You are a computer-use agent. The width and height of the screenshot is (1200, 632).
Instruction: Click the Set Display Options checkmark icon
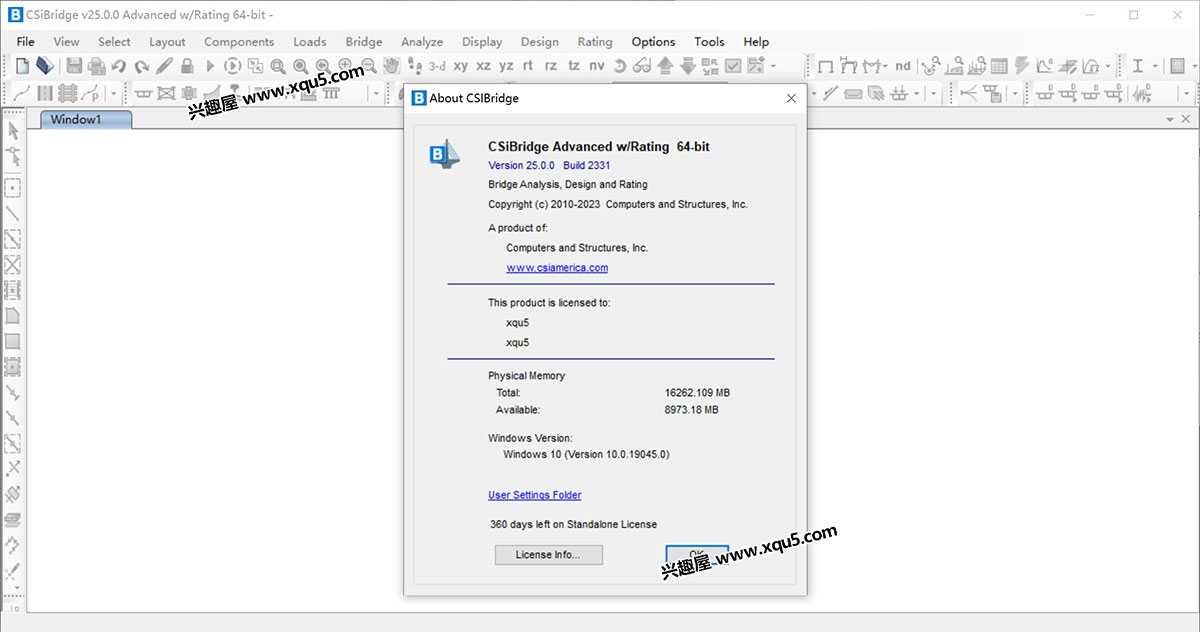733,66
